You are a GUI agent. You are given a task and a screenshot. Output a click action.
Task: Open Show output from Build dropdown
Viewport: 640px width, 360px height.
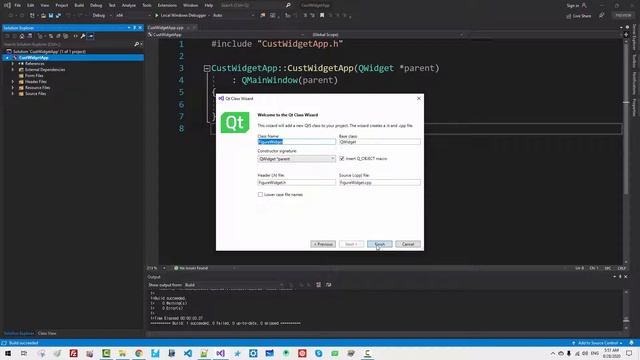pos(234,285)
